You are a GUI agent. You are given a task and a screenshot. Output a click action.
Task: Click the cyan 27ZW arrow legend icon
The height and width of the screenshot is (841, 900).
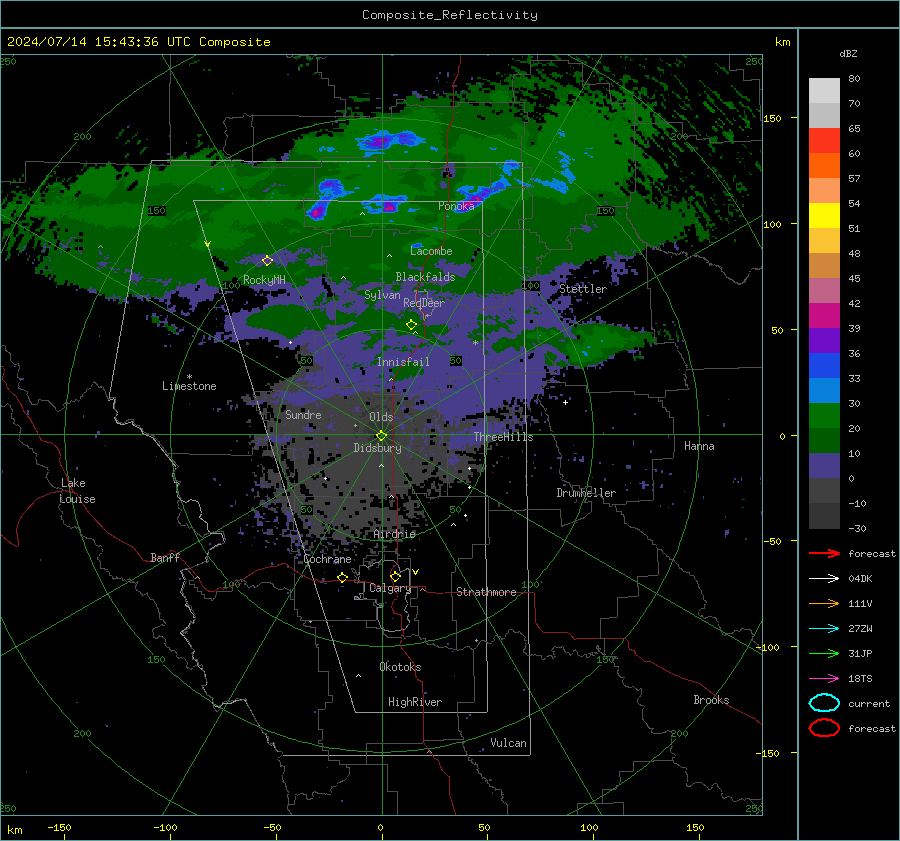click(824, 629)
